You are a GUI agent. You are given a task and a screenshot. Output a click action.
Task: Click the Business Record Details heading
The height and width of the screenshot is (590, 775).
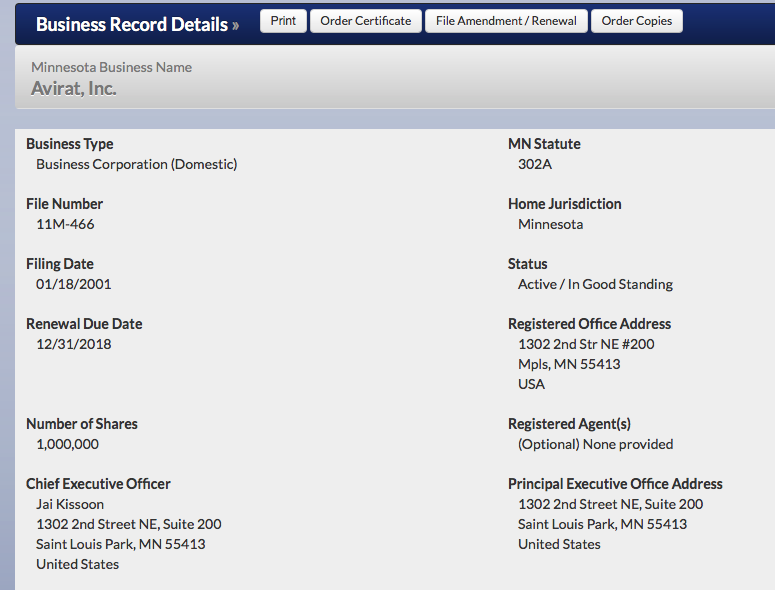[131, 24]
